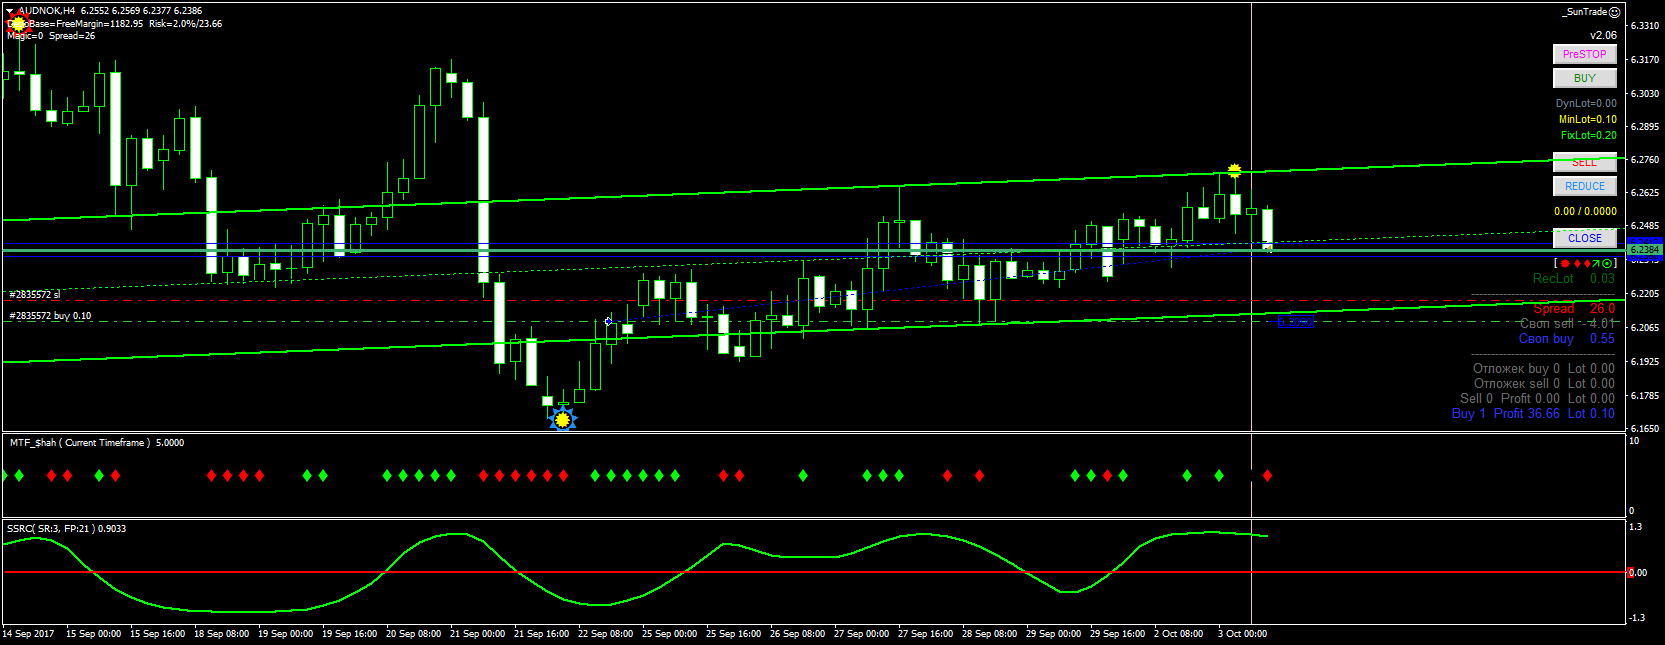Click the Magic=0 Spread=26 info line

click(x=51, y=35)
